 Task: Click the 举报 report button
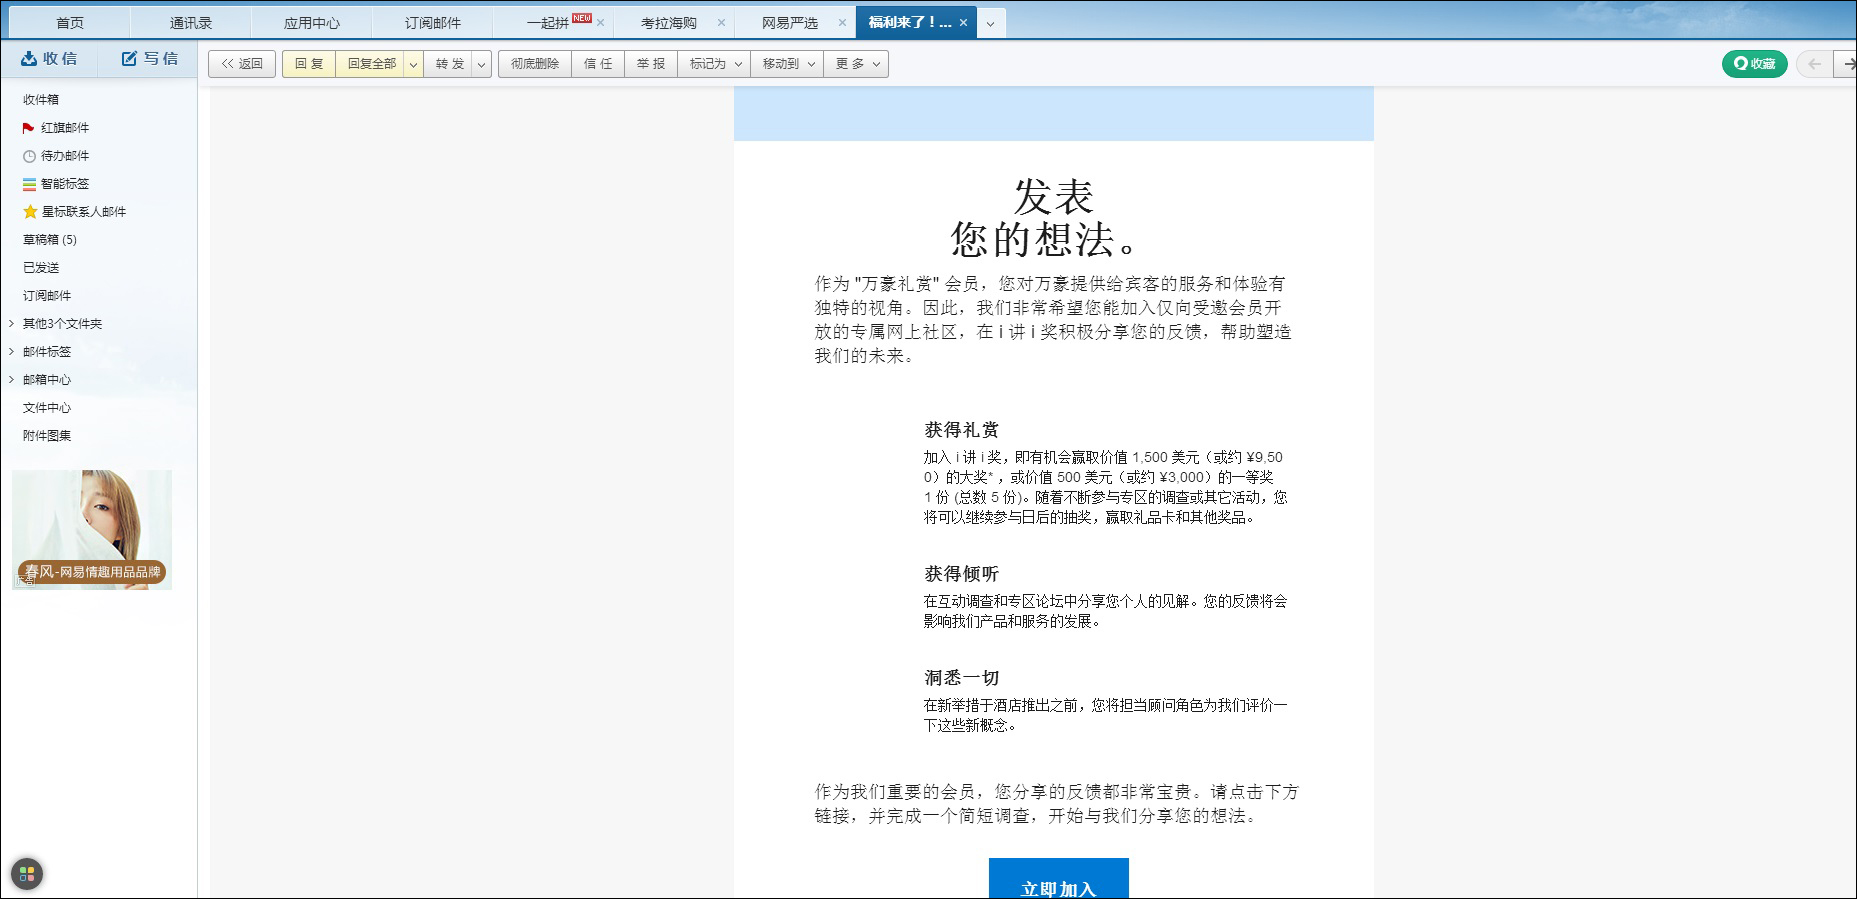(651, 64)
